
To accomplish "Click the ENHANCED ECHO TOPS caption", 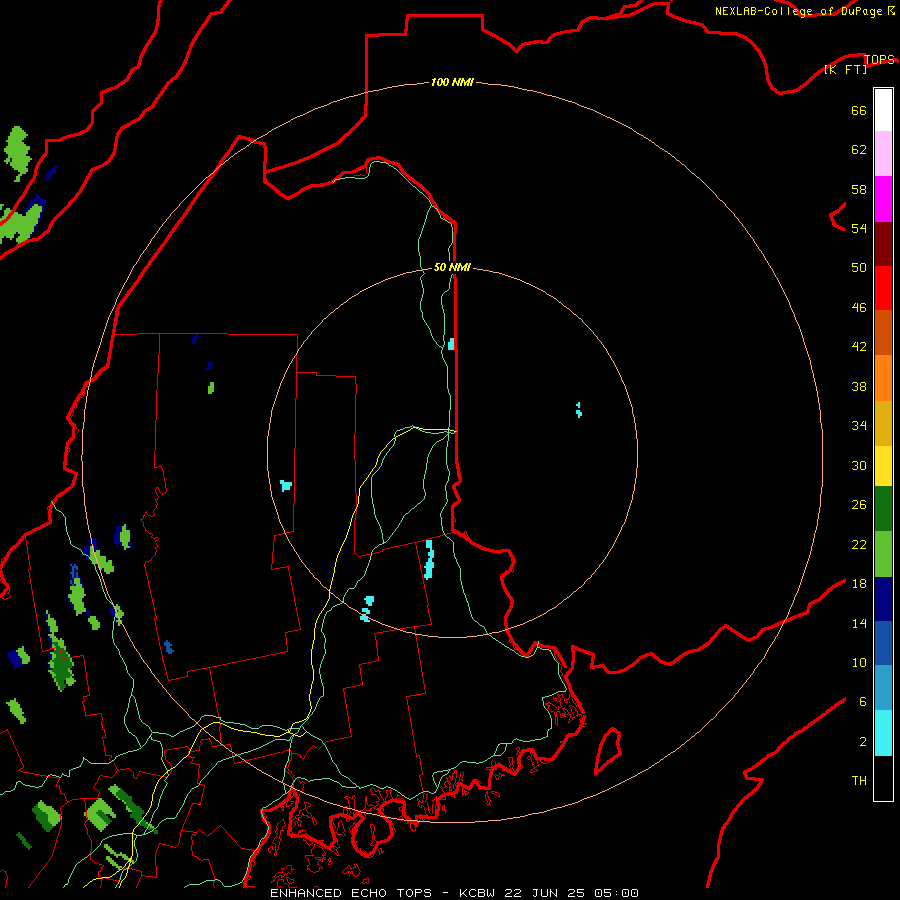I will point(351,893).
